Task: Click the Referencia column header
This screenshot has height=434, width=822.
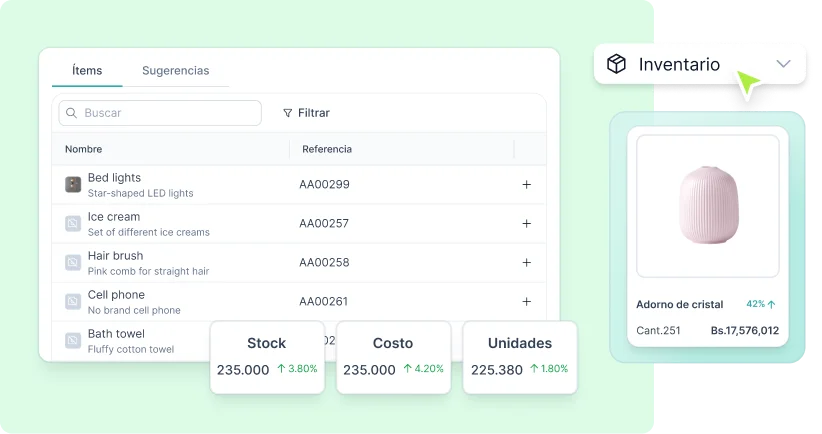Action: [x=327, y=149]
